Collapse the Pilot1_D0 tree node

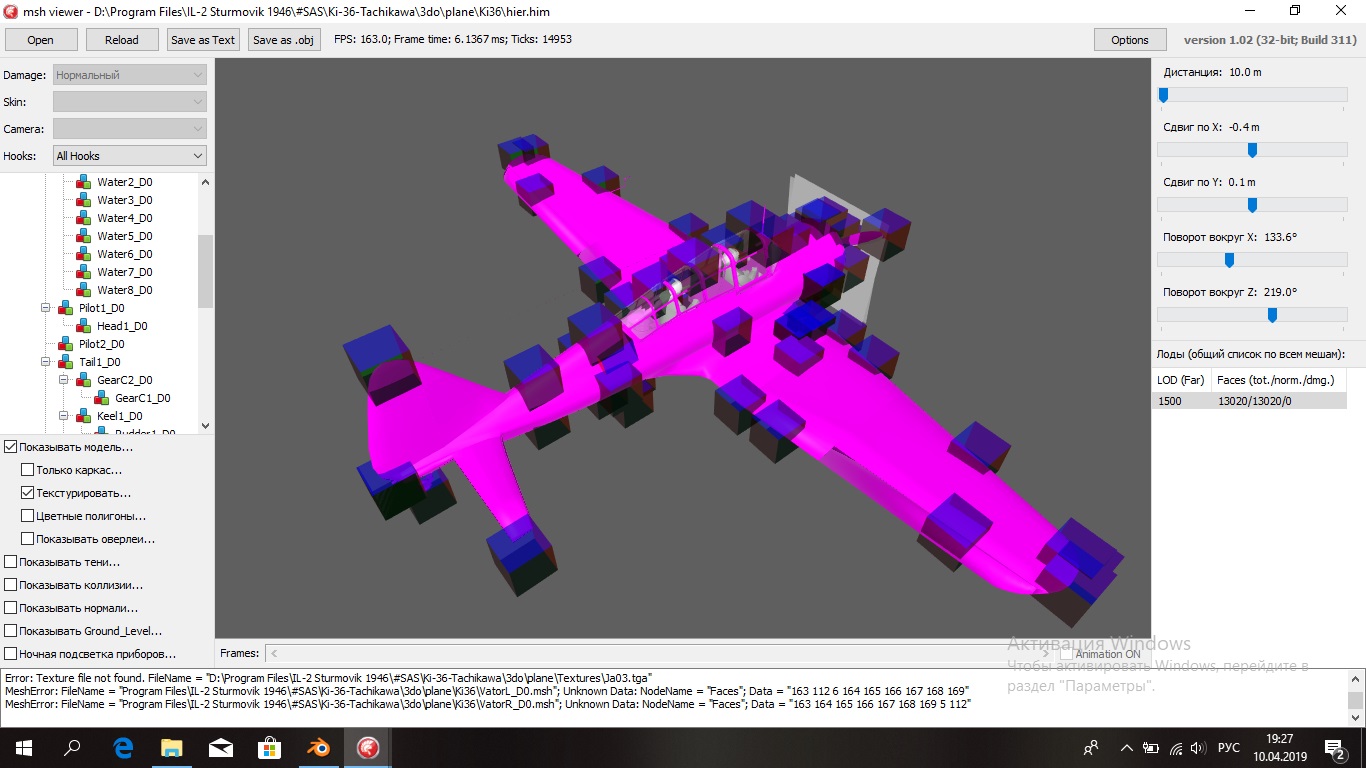coord(45,308)
